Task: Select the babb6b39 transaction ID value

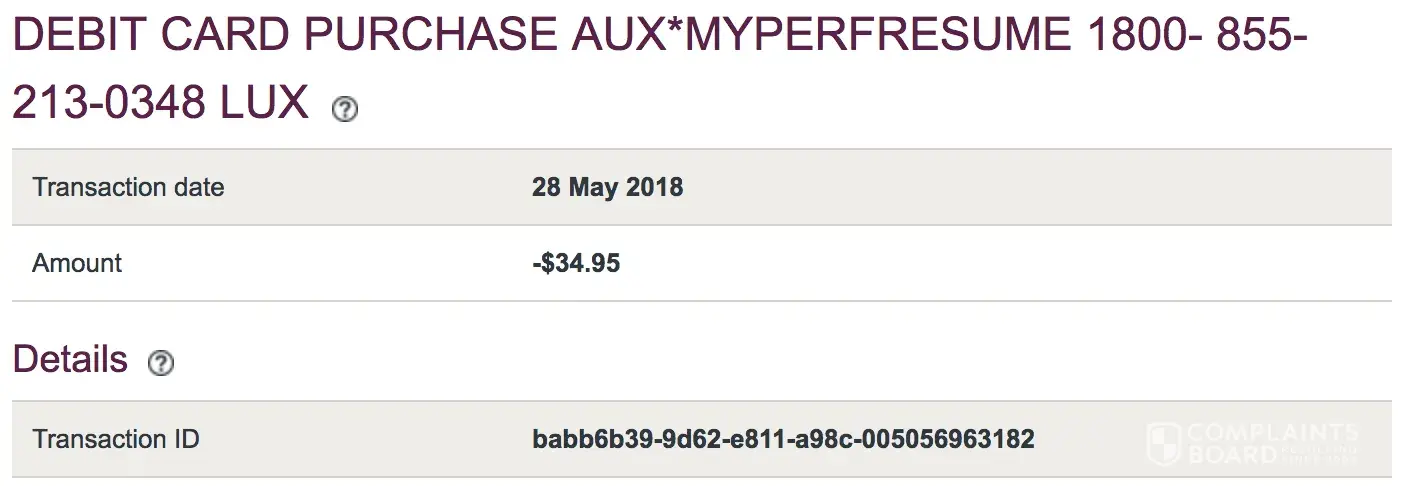Action: 783,439
